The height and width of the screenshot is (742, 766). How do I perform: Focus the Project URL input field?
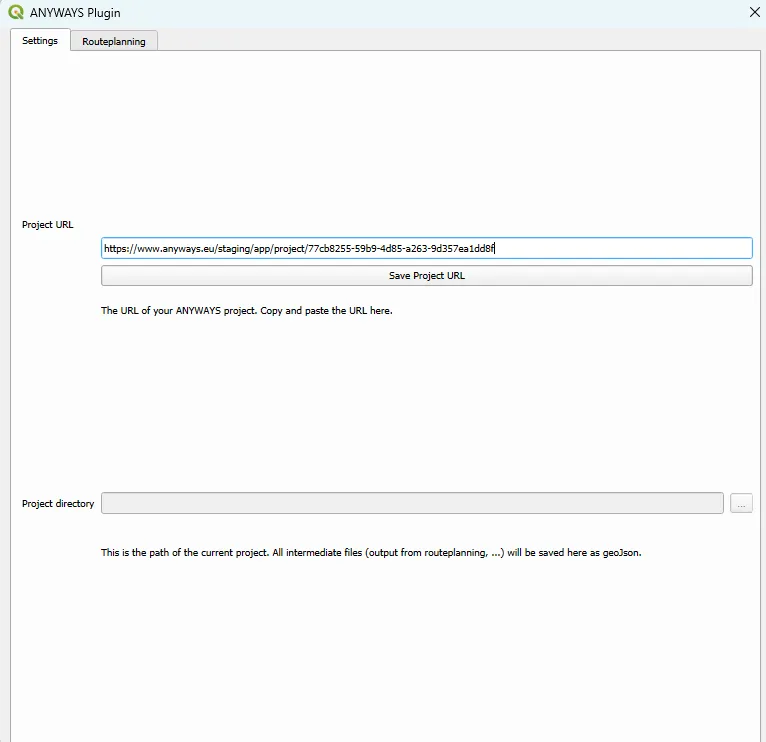coord(426,248)
